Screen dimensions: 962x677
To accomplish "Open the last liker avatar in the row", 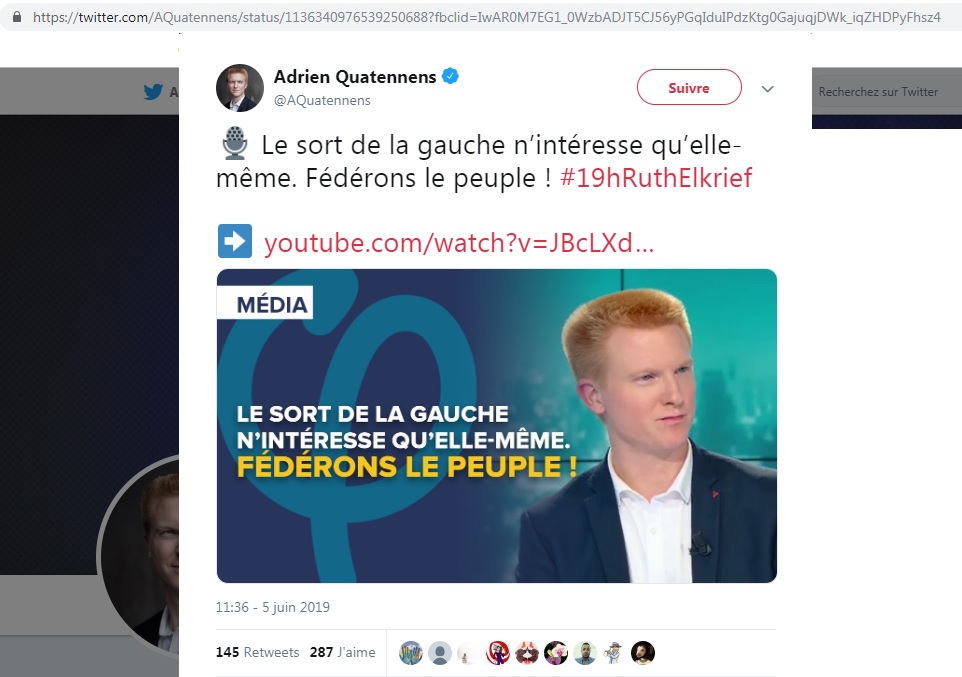I will 643,653.
